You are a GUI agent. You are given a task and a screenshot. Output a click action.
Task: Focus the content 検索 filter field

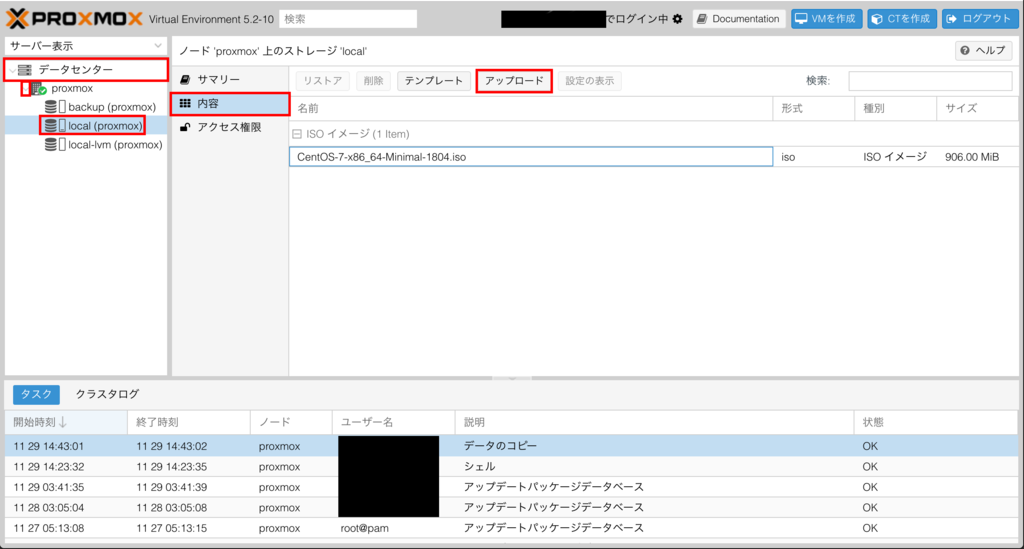click(930, 81)
